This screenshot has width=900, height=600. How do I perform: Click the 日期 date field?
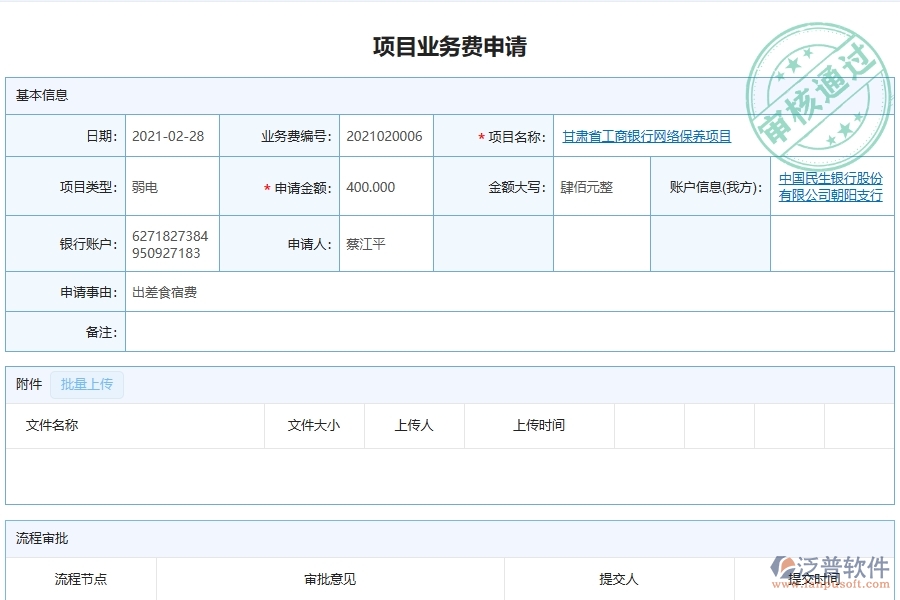click(169, 136)
